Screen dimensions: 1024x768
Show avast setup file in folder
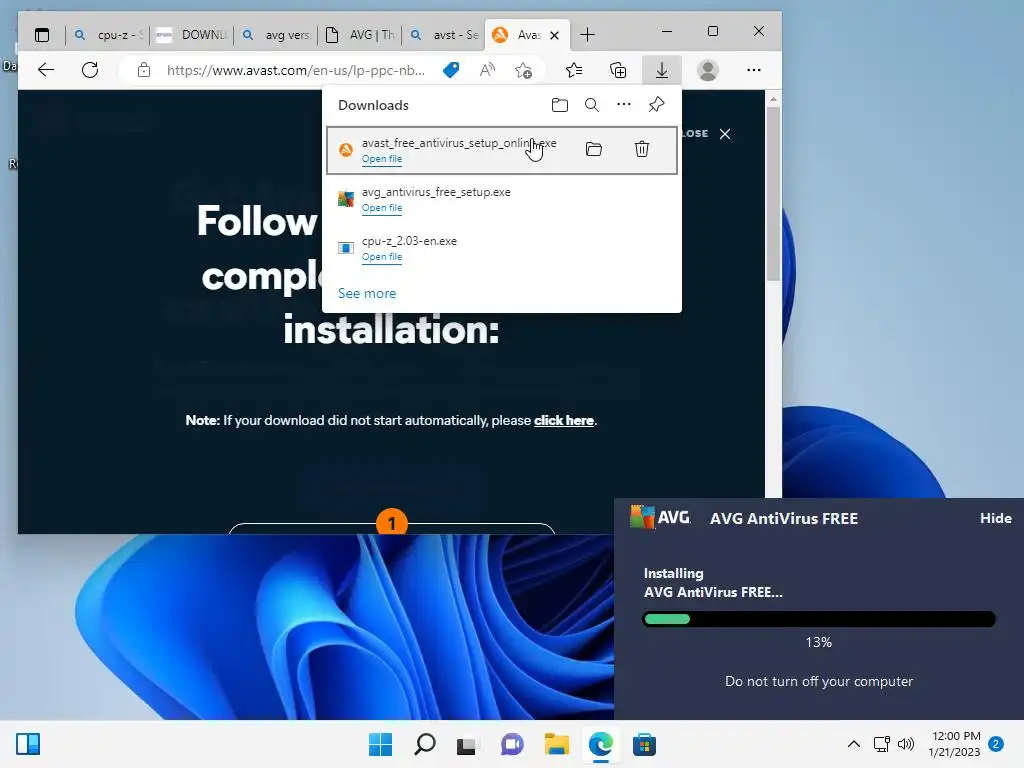pyautogui.click(x=594, y=150)
